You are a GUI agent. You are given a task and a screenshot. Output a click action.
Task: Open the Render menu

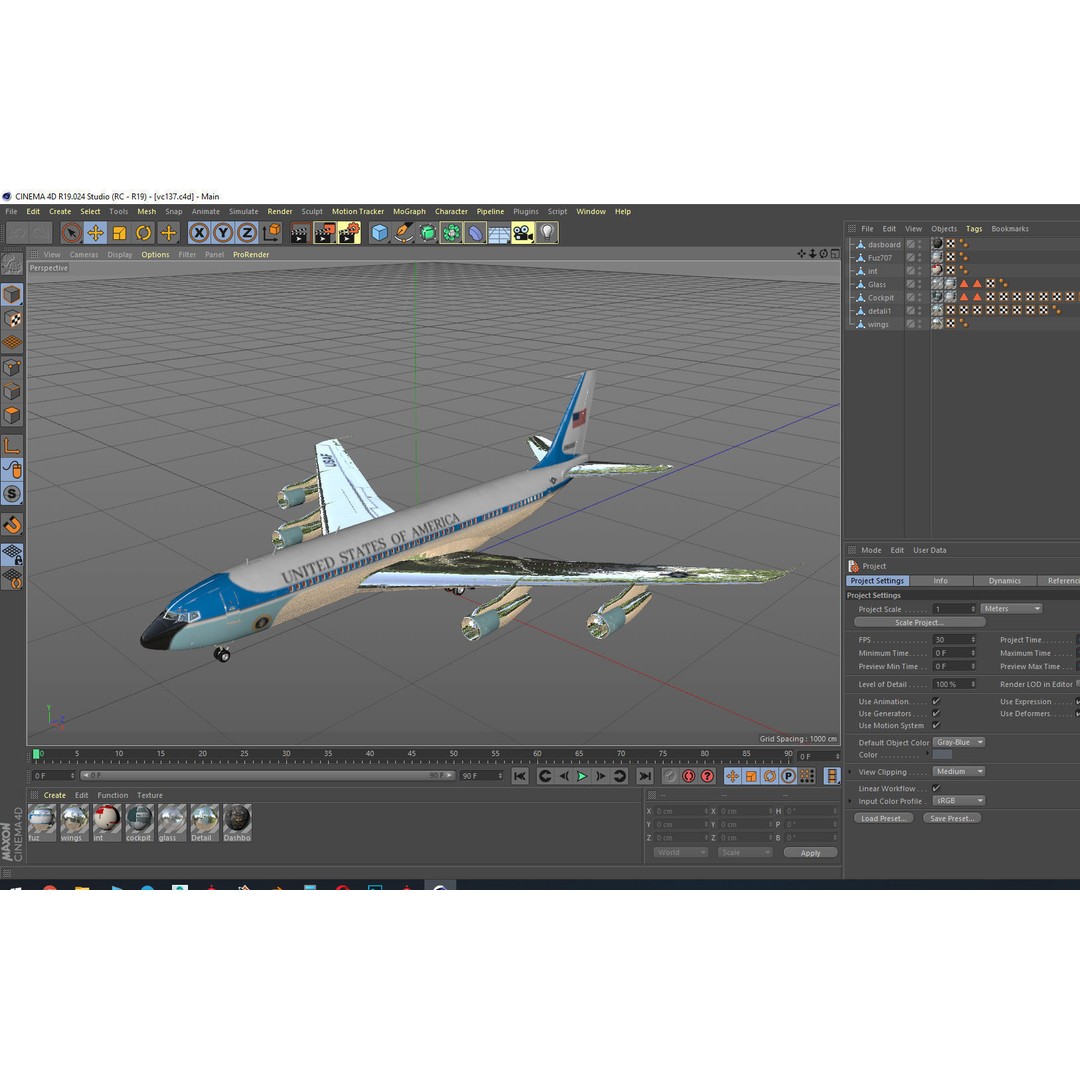pyautogui.click(x=280, y=211)
